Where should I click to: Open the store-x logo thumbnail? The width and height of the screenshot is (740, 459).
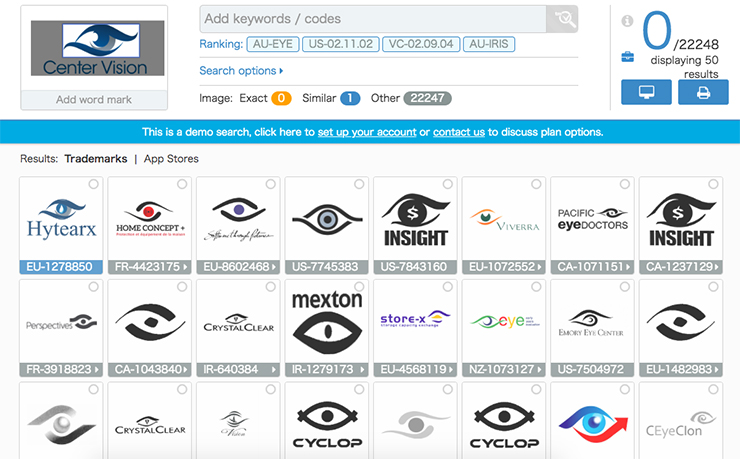pyautogui.click(x=415, y=319)
